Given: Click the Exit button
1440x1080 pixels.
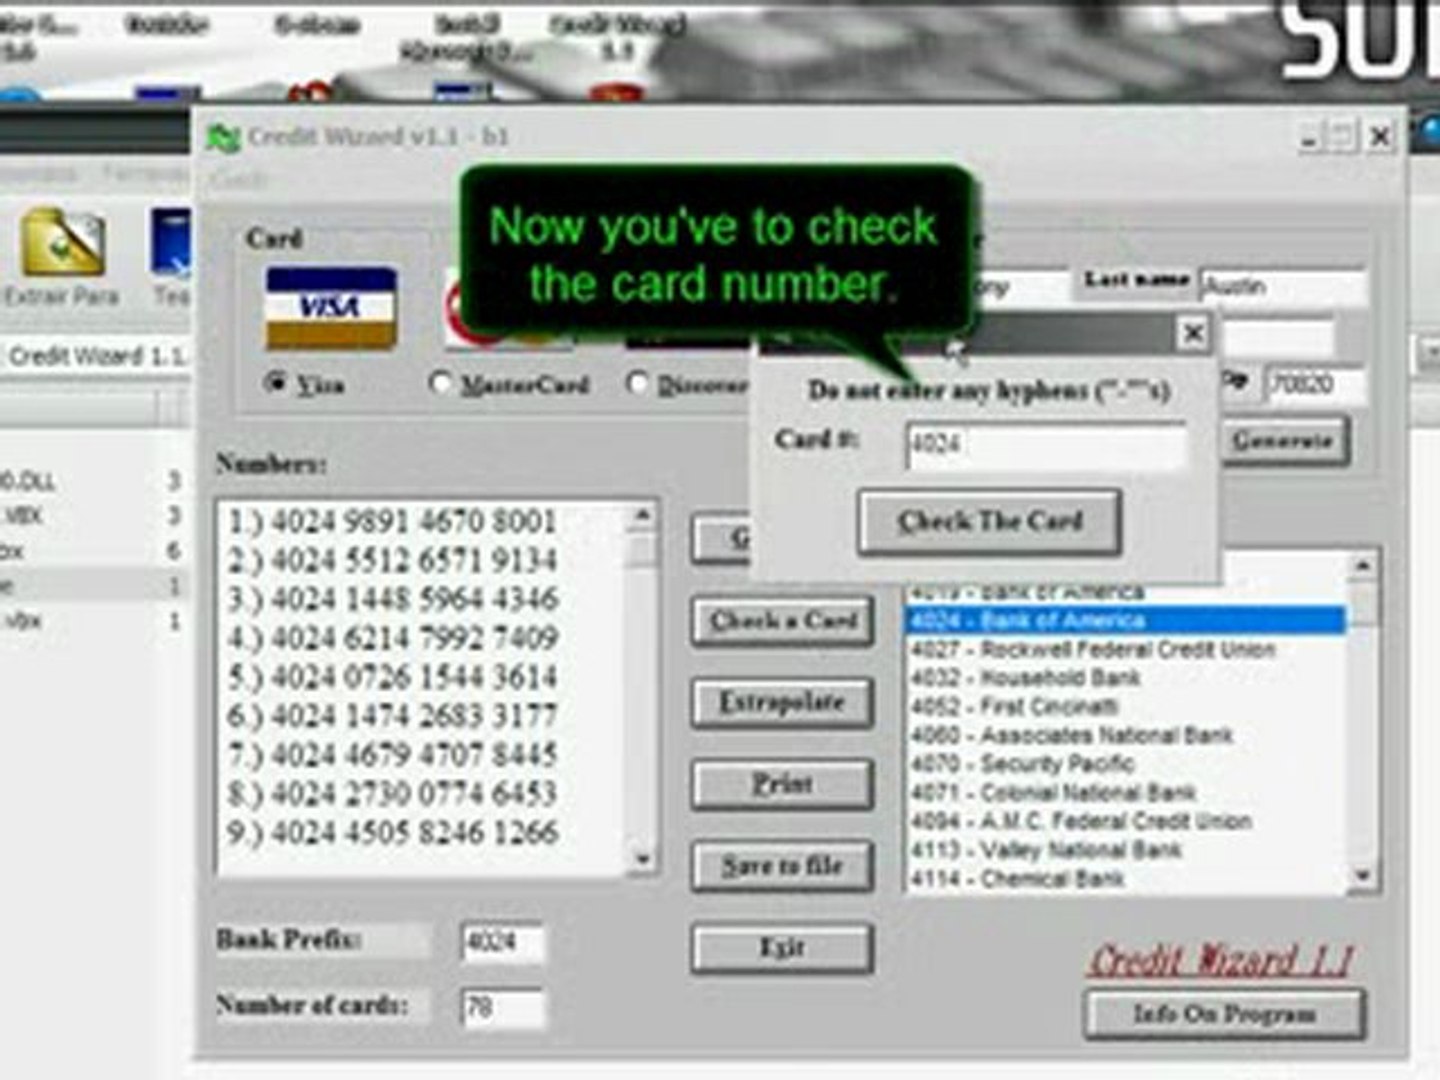Looking at the screenshot, I should pyautogui.click(x=783, y=947).
